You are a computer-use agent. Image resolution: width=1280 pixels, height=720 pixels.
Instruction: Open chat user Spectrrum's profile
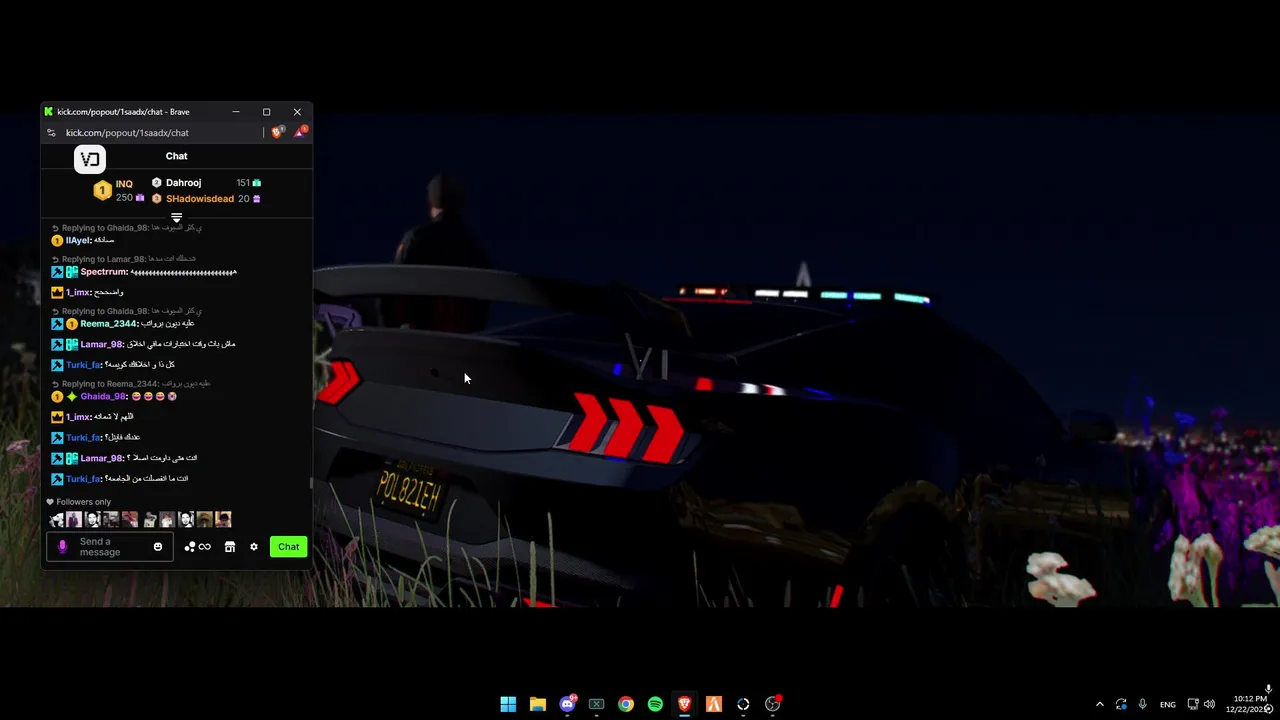pyautogui.click(x=104, y=272)
